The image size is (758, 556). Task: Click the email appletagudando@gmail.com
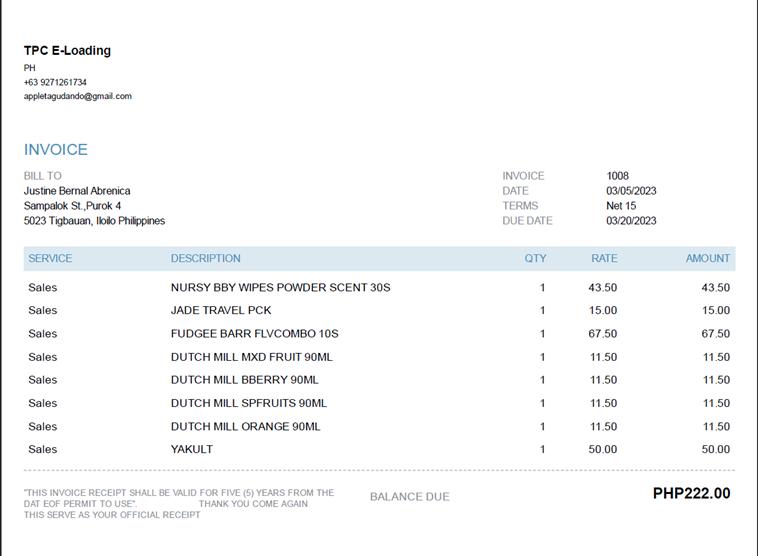pos(78,96)
